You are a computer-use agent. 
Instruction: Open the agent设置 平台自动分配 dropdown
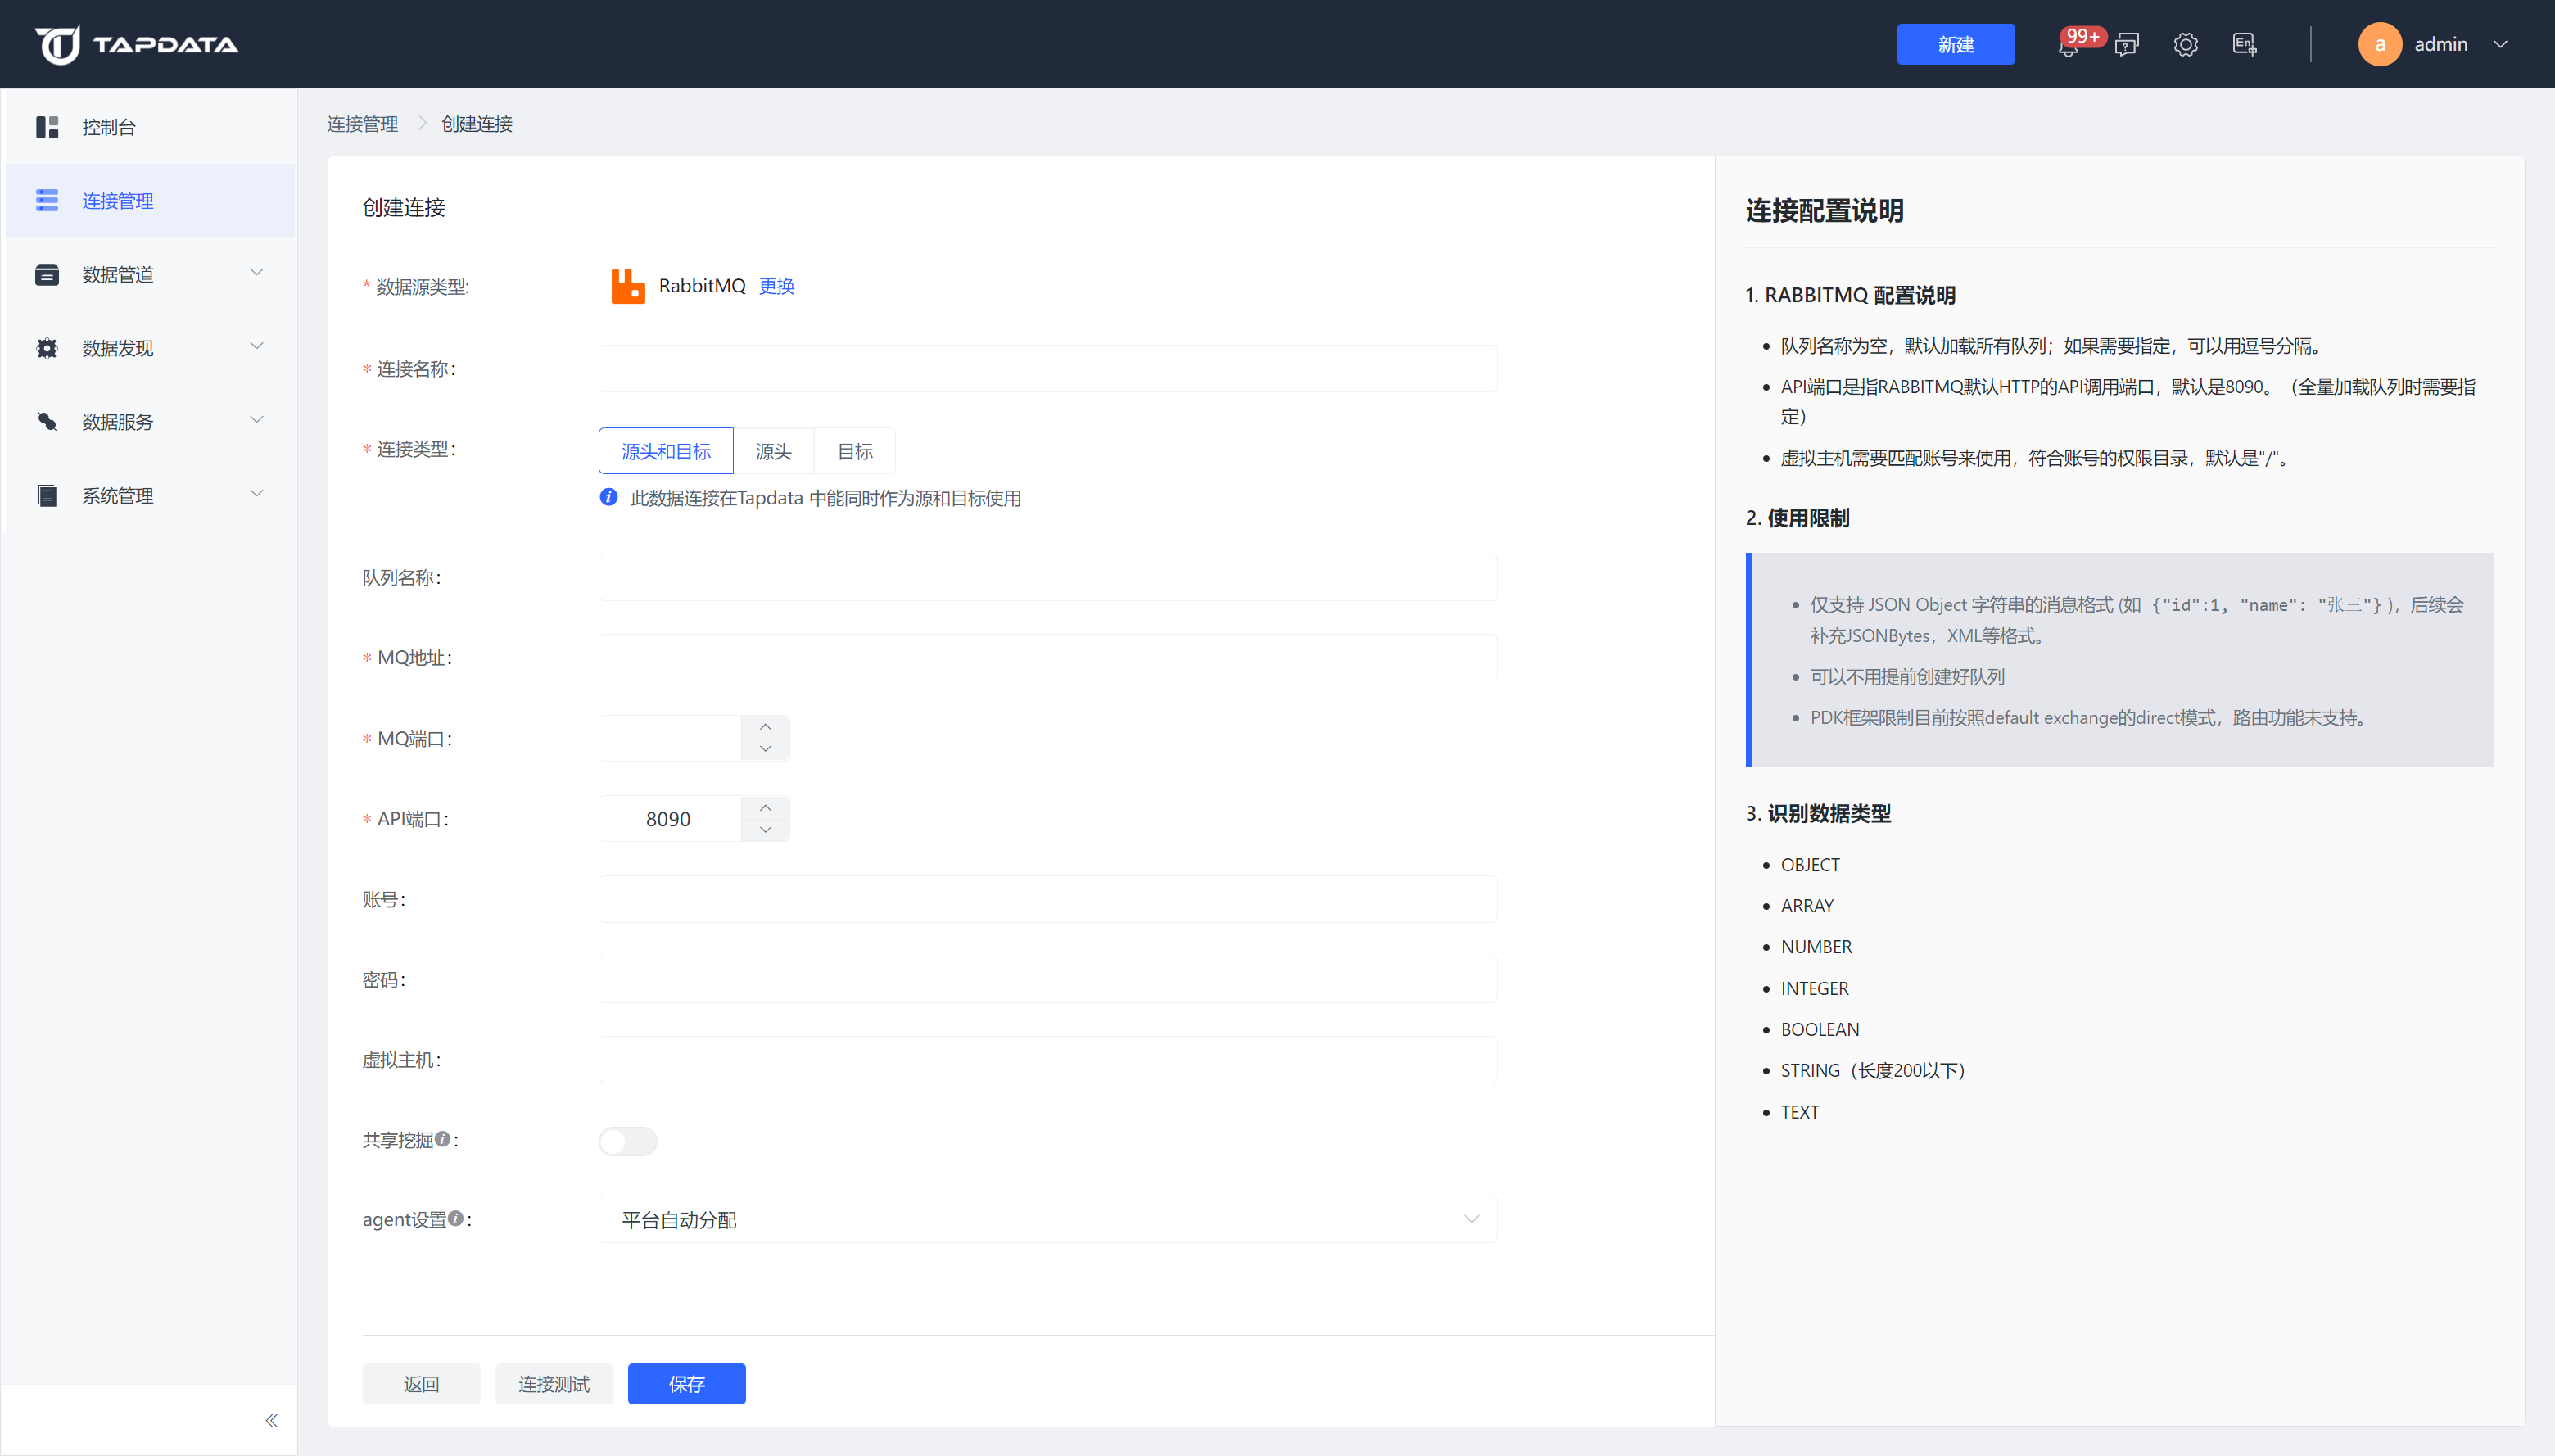[1047, 1220]
